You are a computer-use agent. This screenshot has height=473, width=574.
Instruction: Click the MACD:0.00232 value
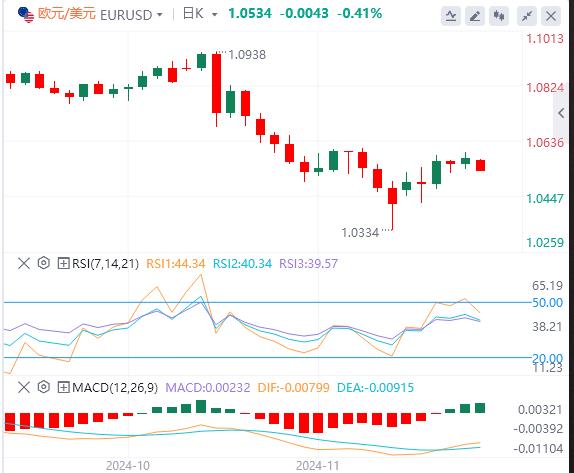208,387
